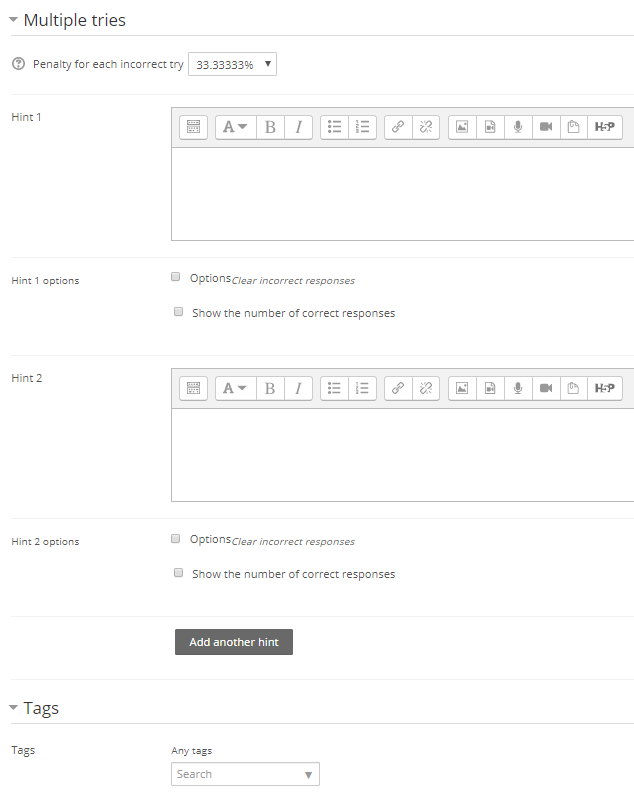Insert ordered list in Hint 2 editor
The height and width of the screenshot is (797, 634).
coord(363,388)
